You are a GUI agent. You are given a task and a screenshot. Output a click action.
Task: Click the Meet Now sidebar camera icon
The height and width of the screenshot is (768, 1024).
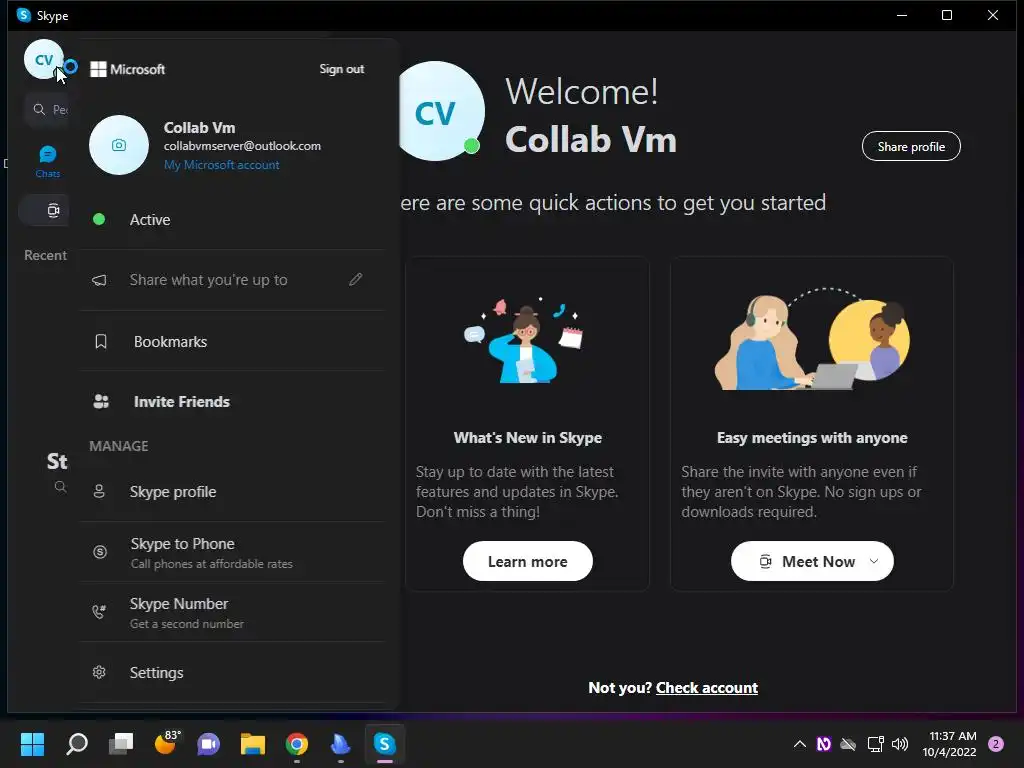pyautogui.click(x=54, y=210)
